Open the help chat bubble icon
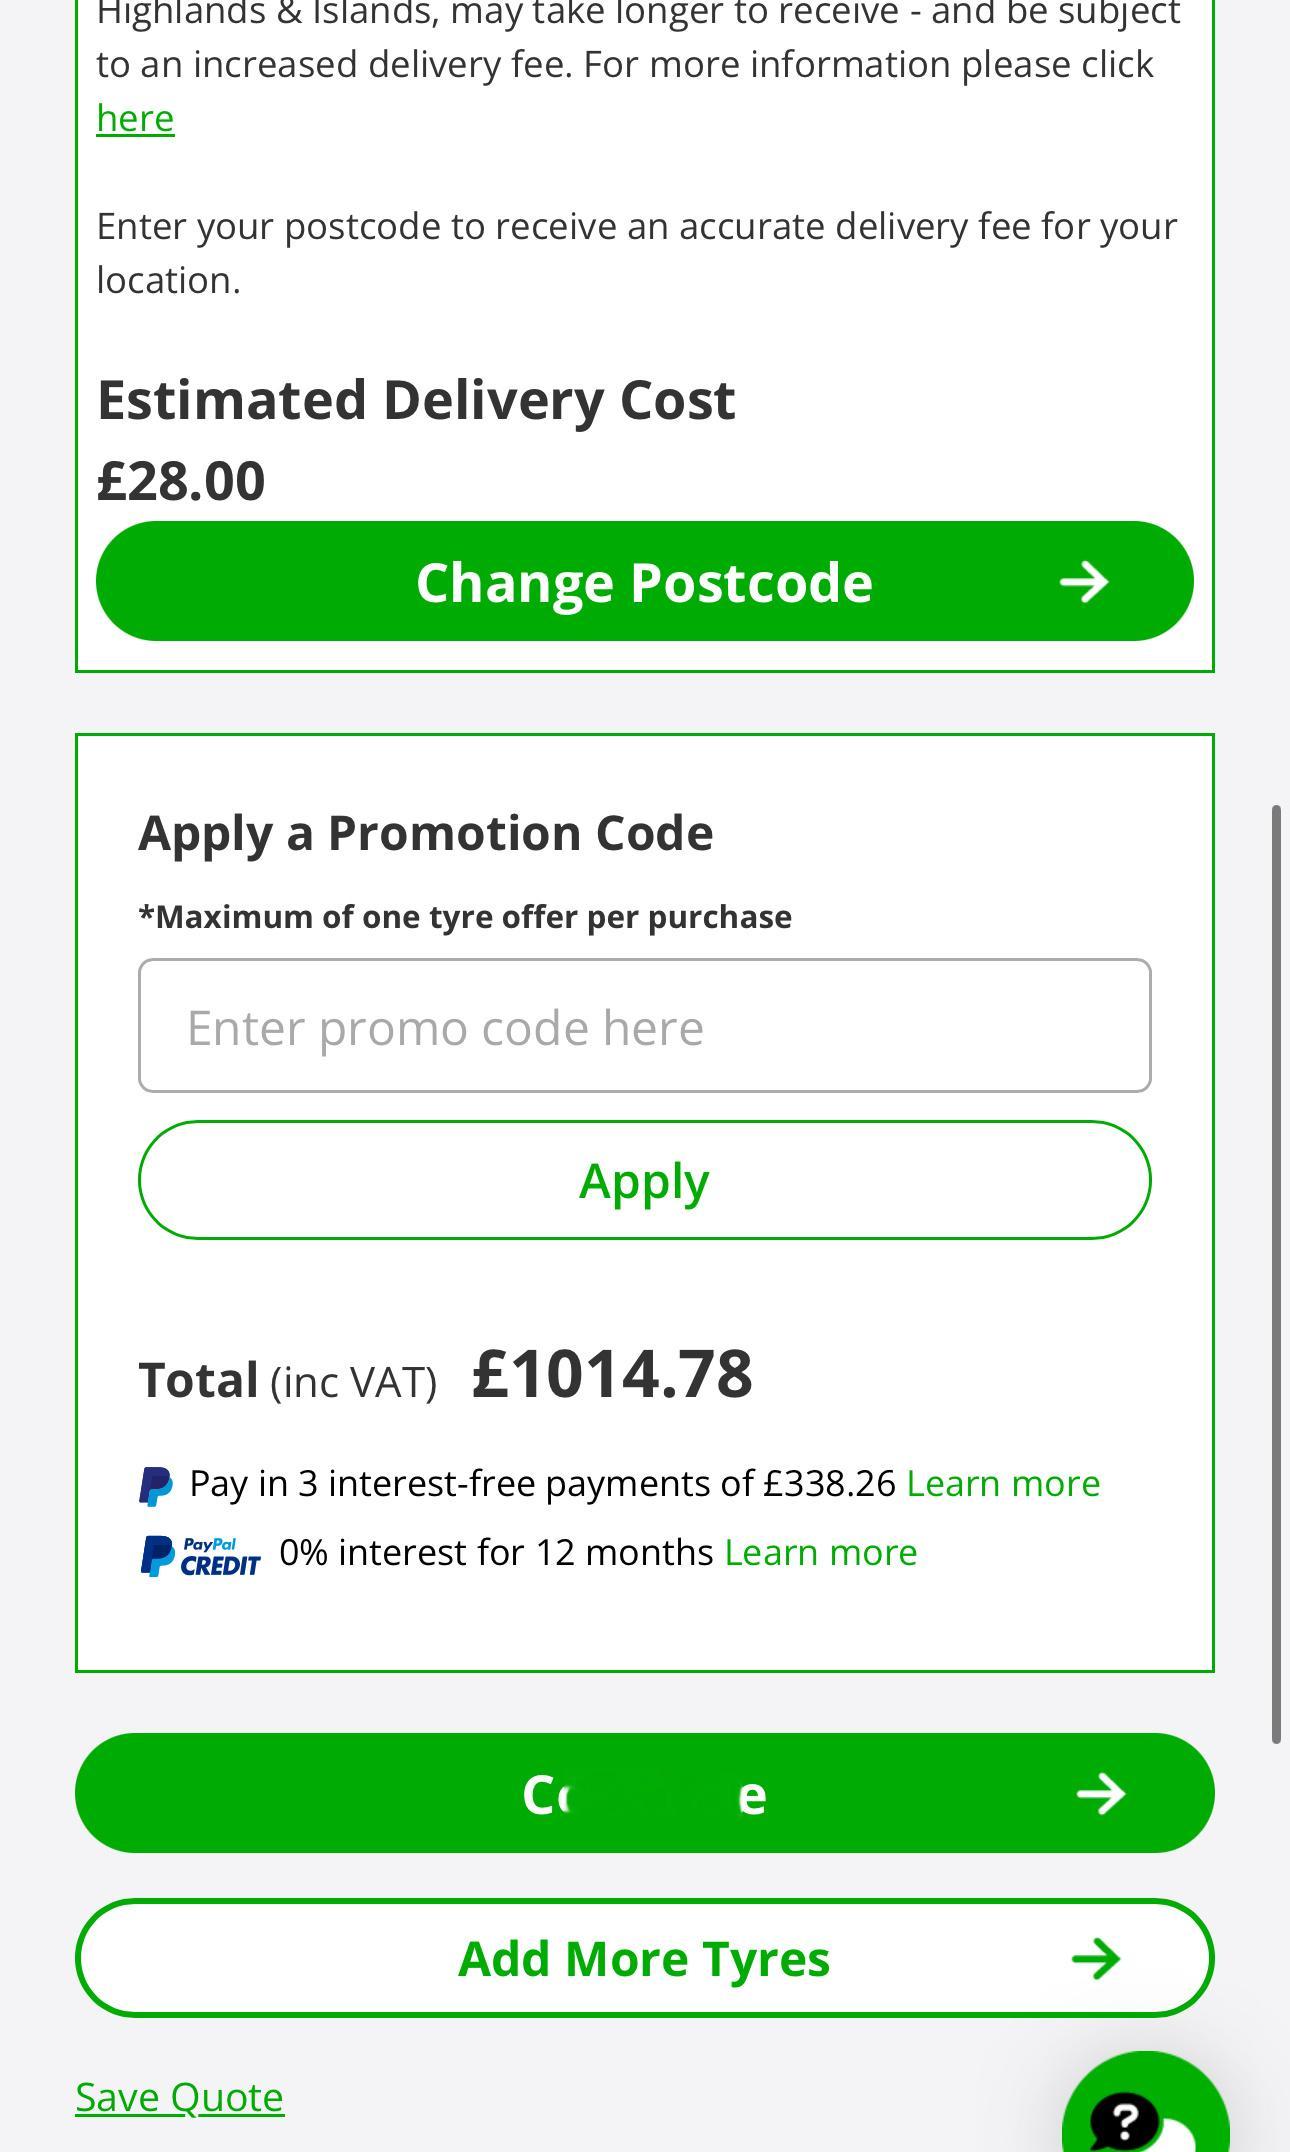This screenshot has height=2152, width=1290. tap(1145, 2104)
